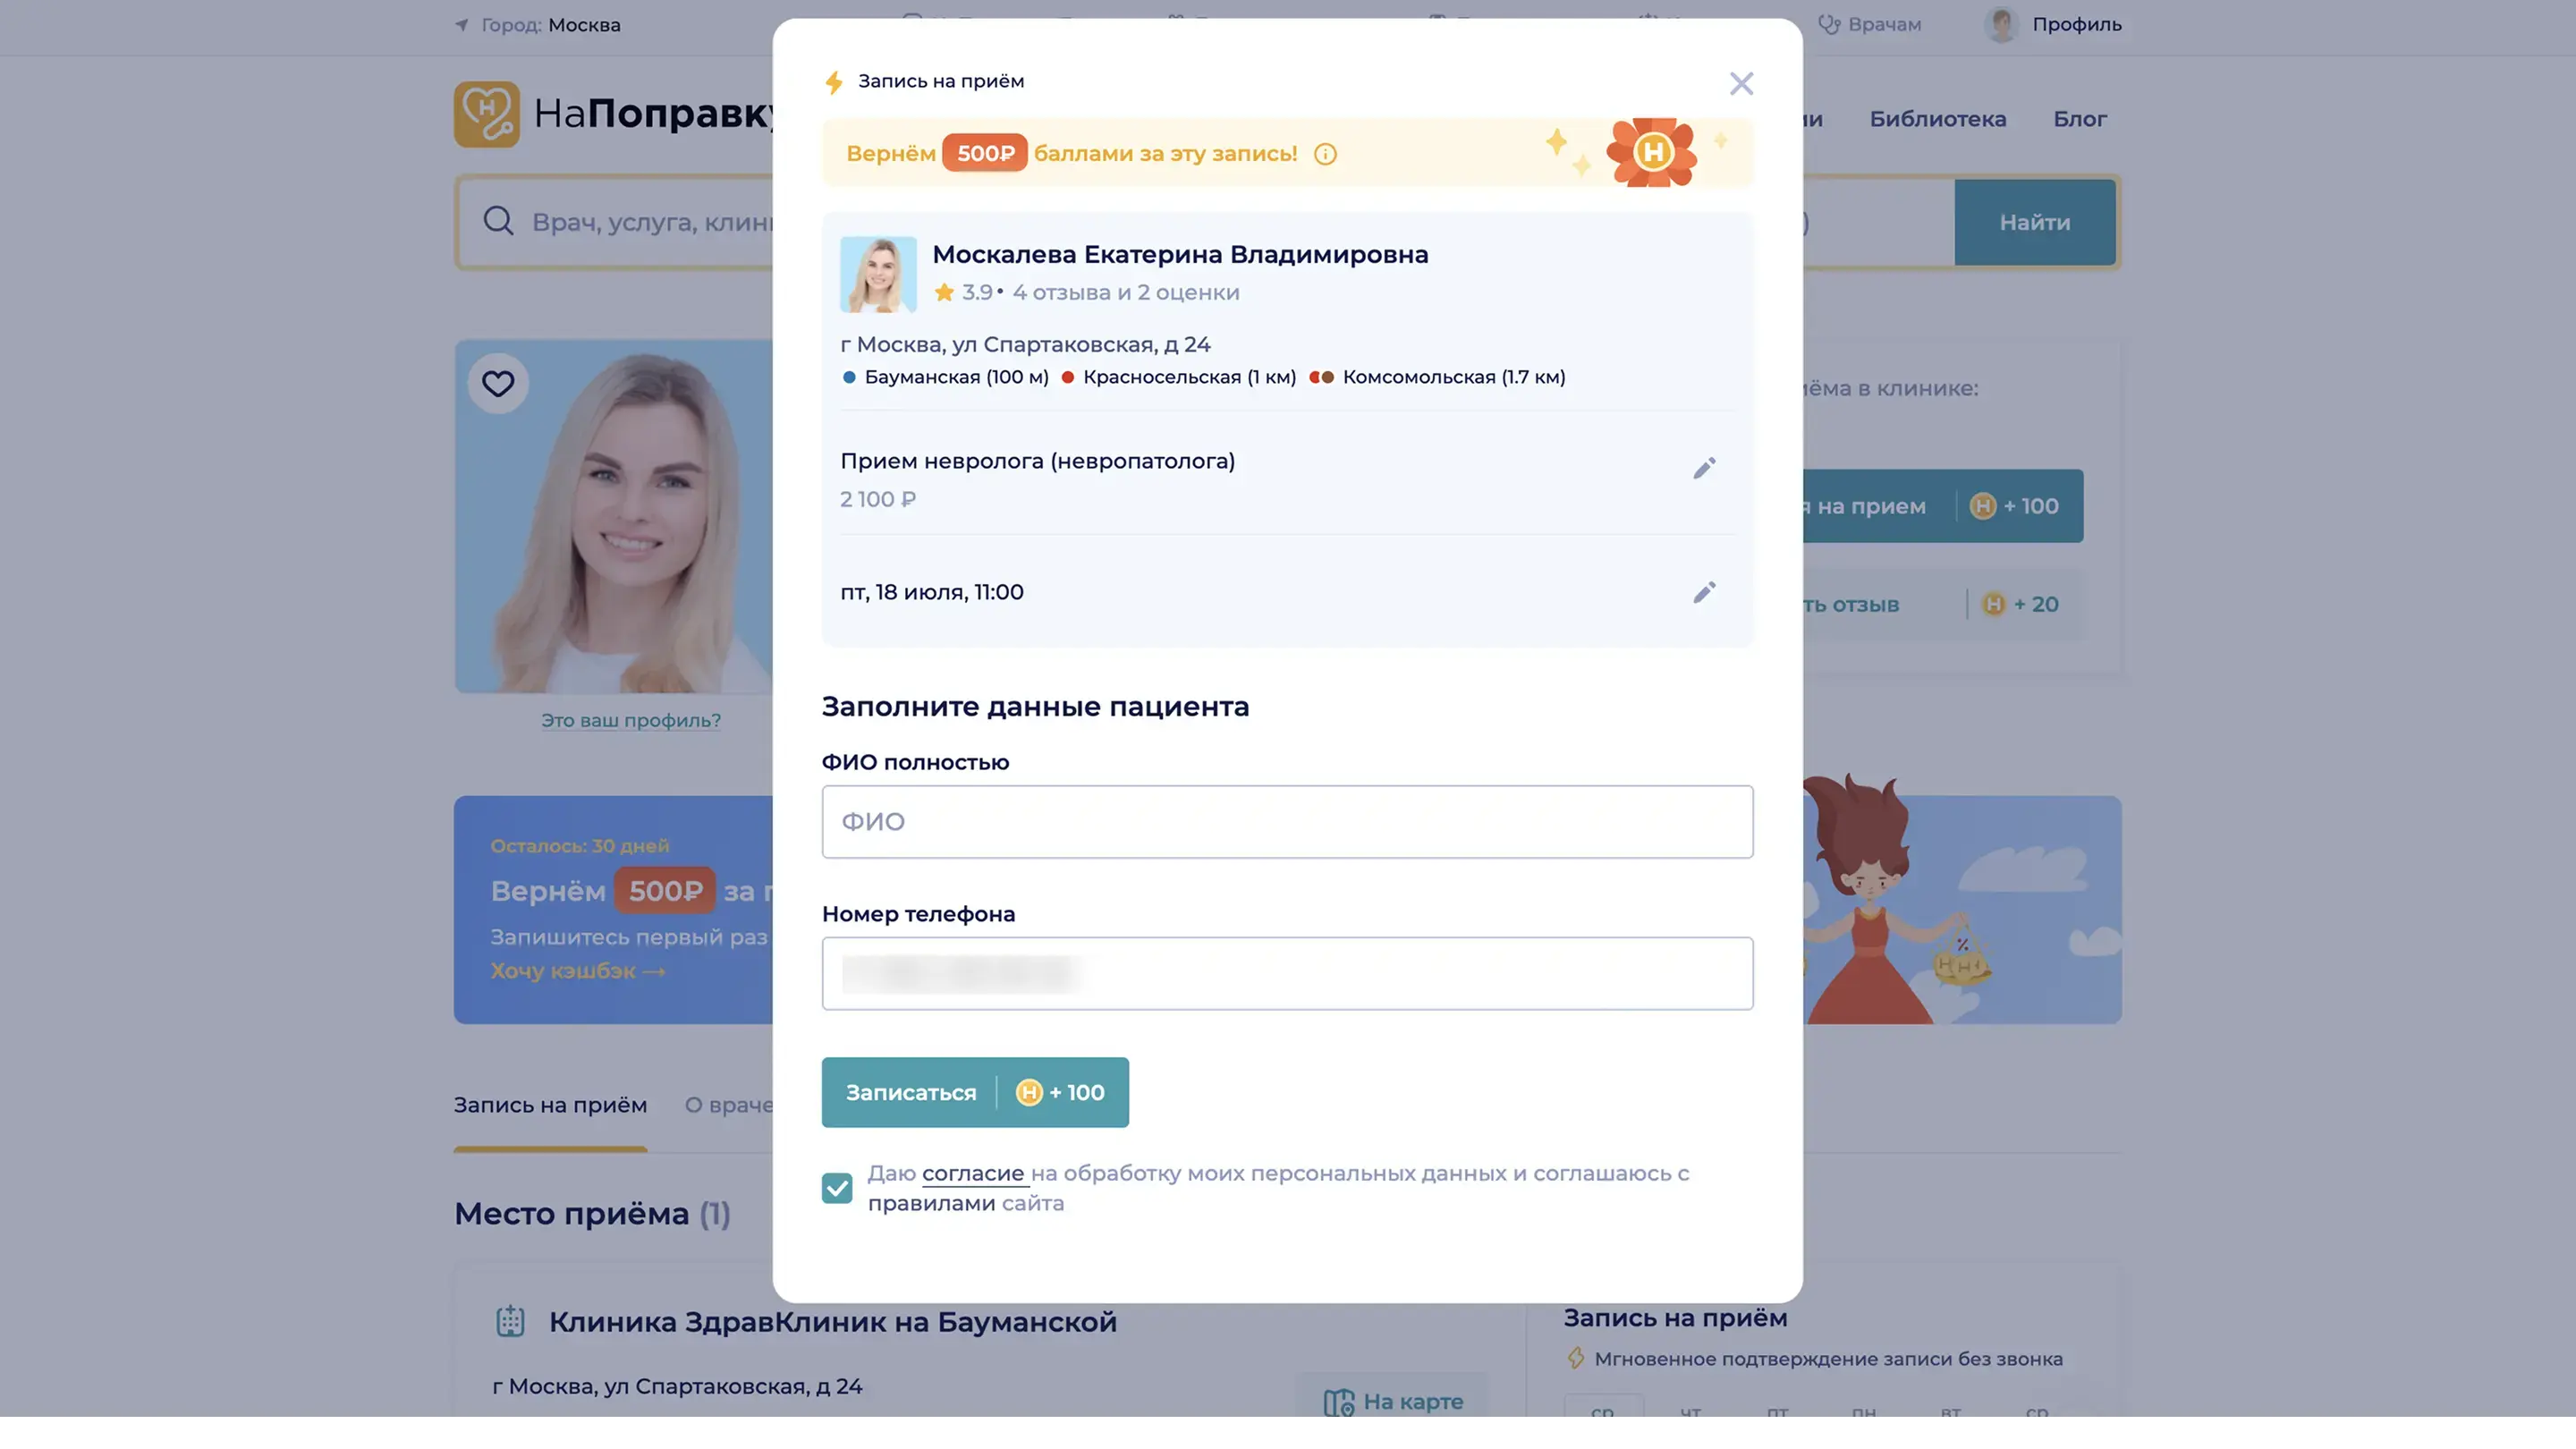The width and height of the screenshot is (2576, 1449).
Task: Uncheck the personal data consent checkbox
Action: (x=837, y=1187)
